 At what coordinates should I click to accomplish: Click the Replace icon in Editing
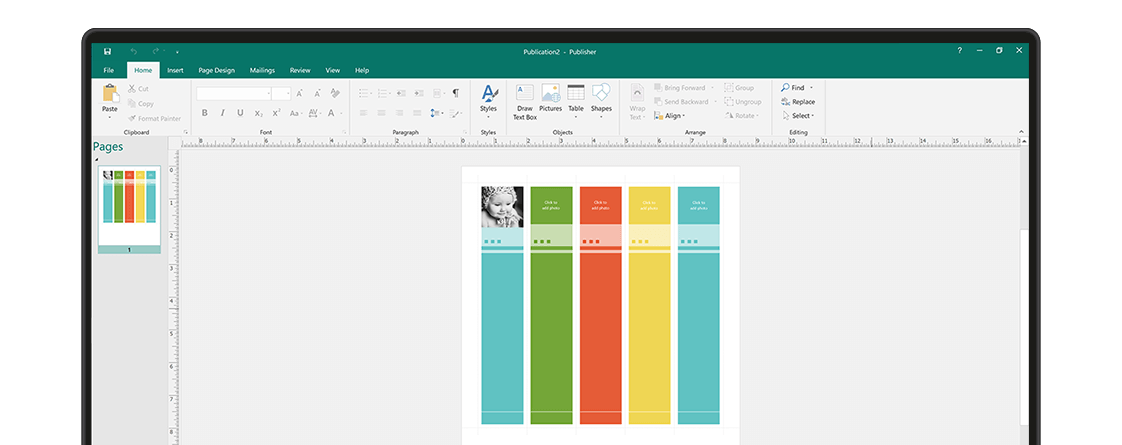786,102
